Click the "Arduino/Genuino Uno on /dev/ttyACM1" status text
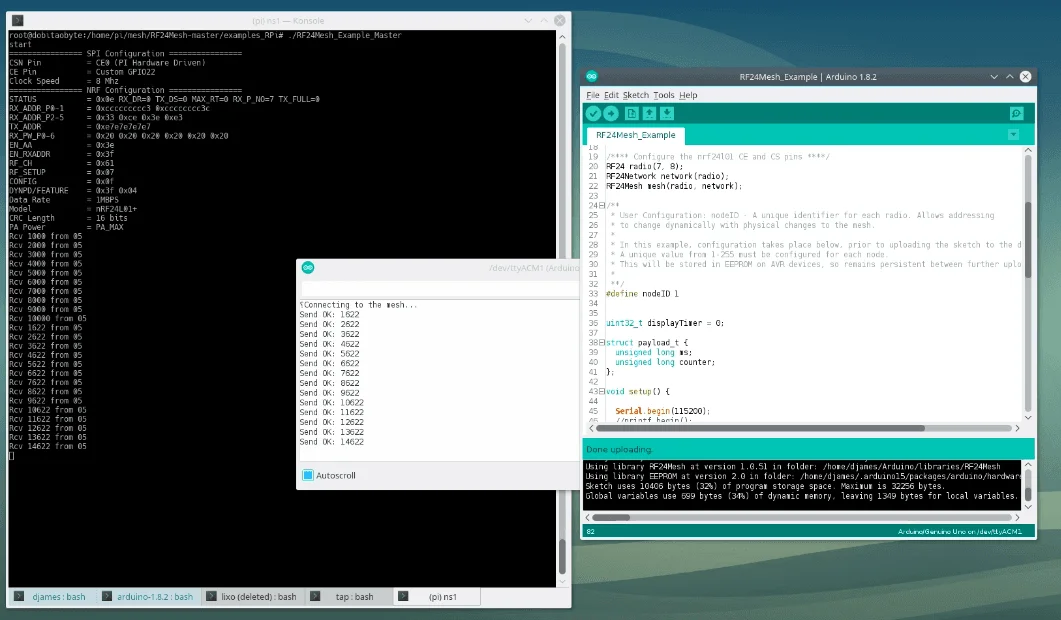This screenshot has width=1061, height=620. click(x=960, y=532)
